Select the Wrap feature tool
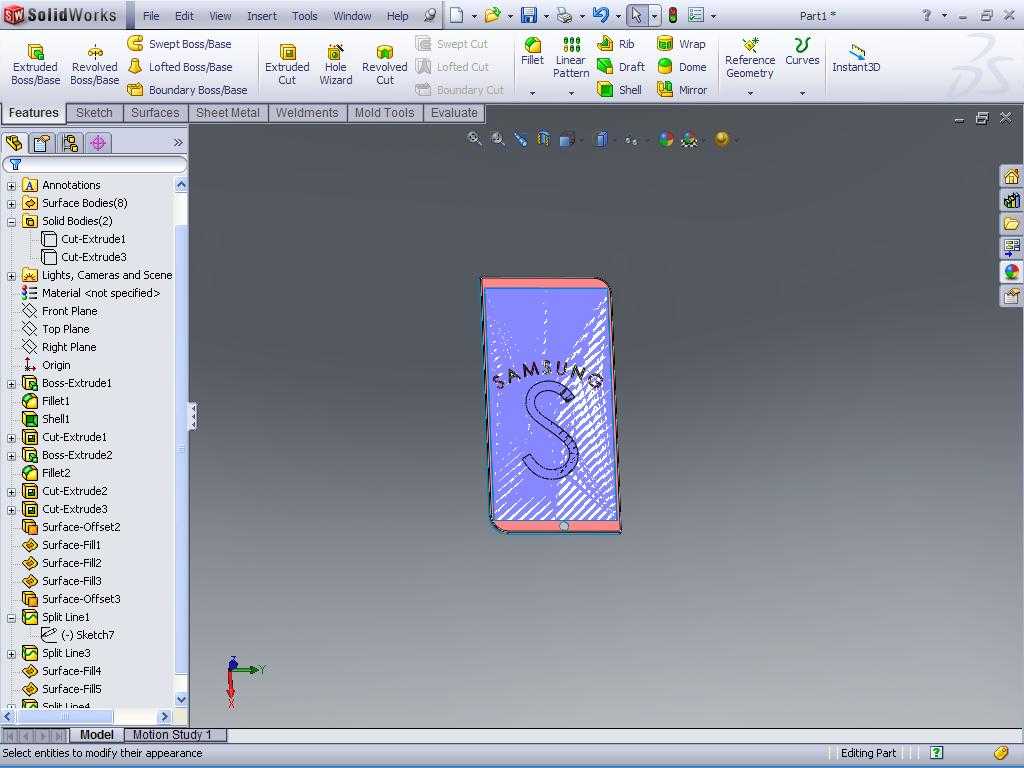The height and width of the screenshot is (768, 1024). pyautogui.click(x=681, y=44)
